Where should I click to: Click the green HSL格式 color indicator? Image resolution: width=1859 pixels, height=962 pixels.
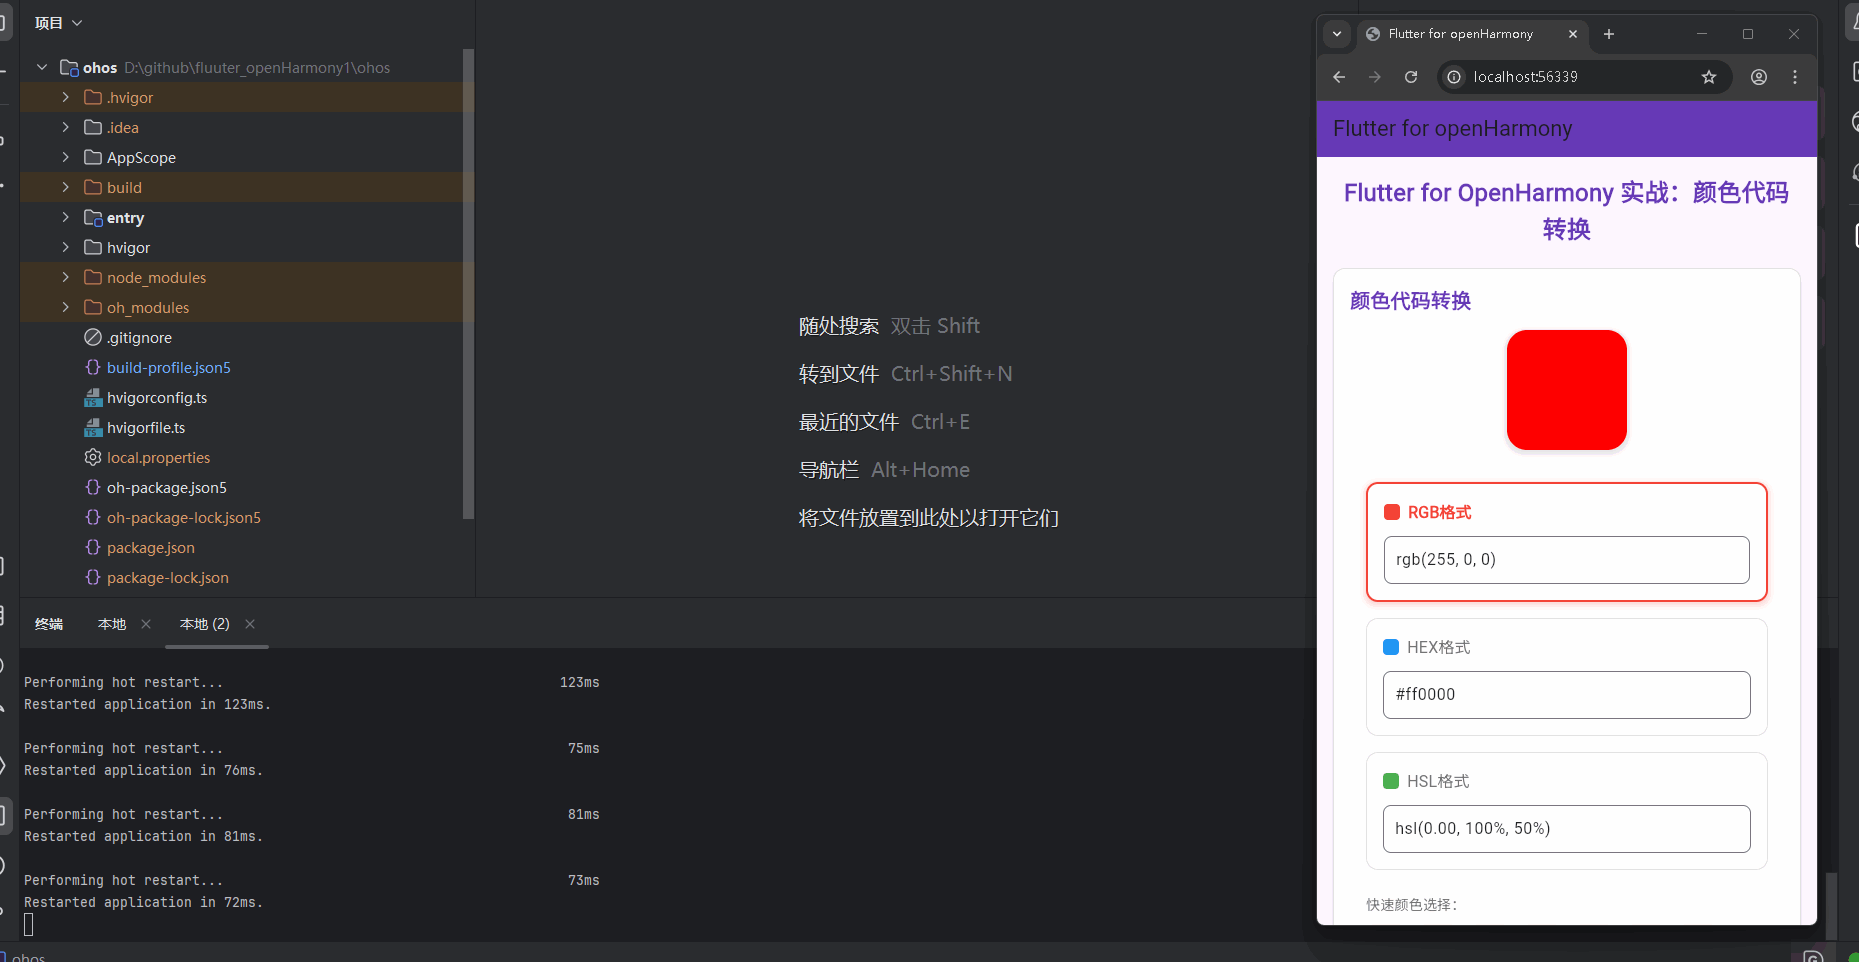click(1391, 781)
